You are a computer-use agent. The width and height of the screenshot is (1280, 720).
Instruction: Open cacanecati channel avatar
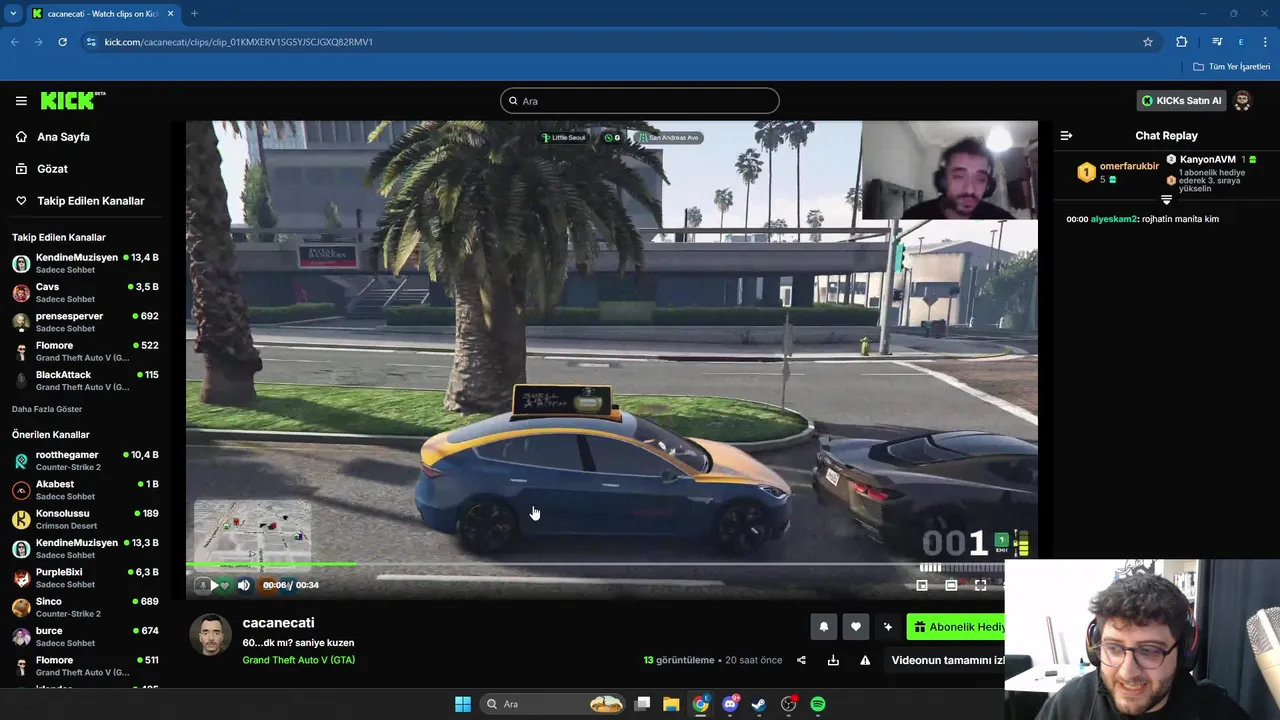click(210, 635)
